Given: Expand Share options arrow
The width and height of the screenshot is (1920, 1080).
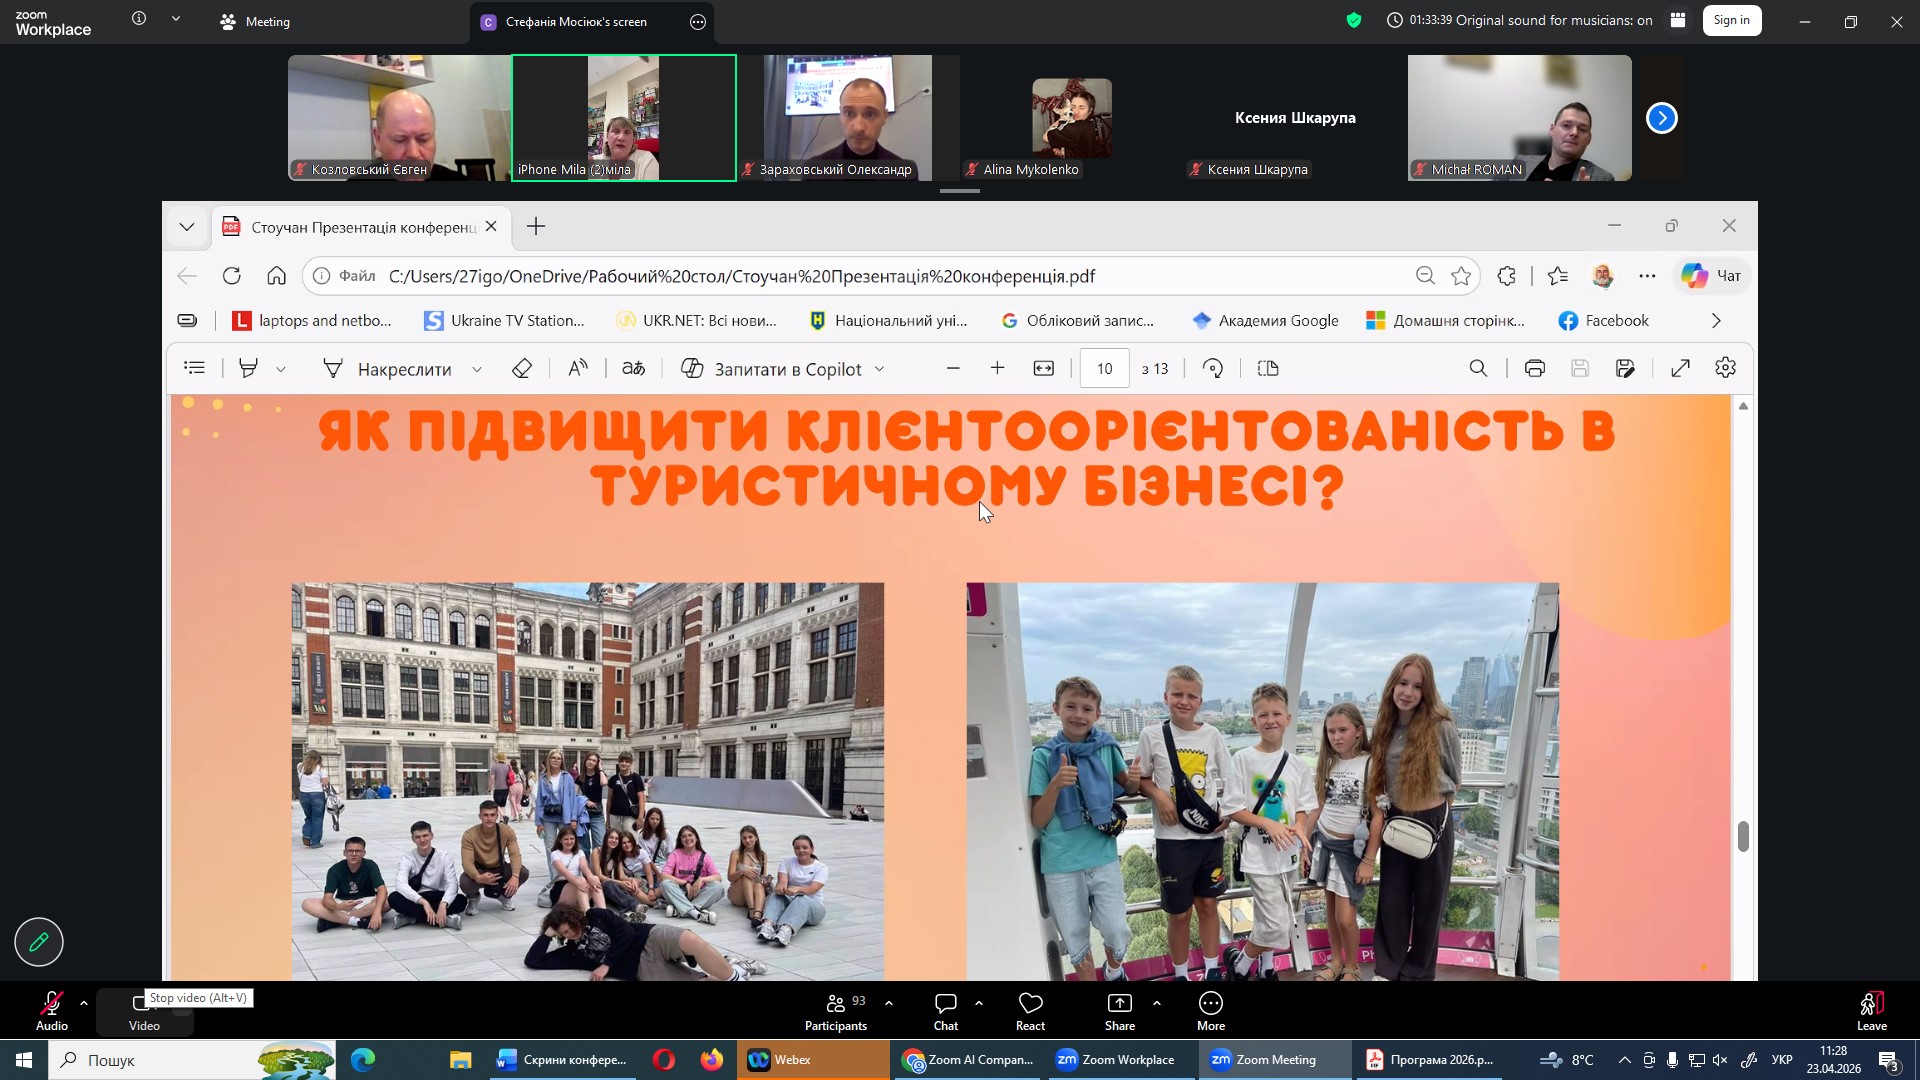Looking at the screenshot, I should 1157,1003.
